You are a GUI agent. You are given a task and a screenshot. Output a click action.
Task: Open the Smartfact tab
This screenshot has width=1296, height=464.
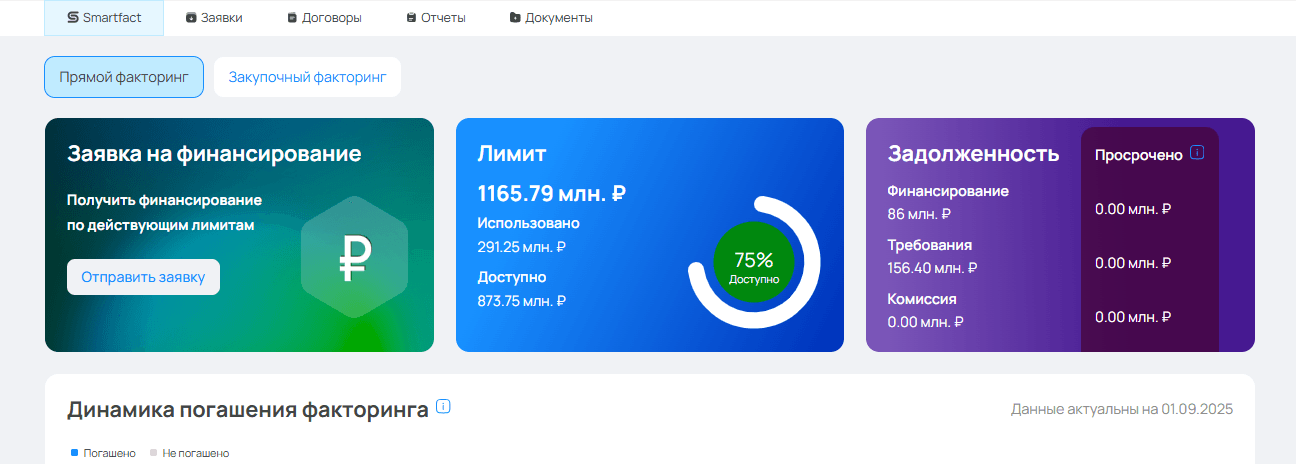[x=104, y=18]
